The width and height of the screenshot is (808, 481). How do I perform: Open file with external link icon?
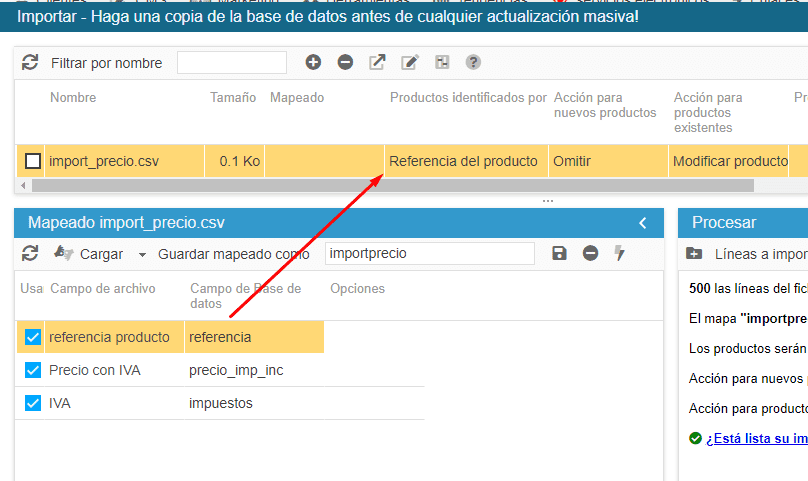(x=377, y=63)
